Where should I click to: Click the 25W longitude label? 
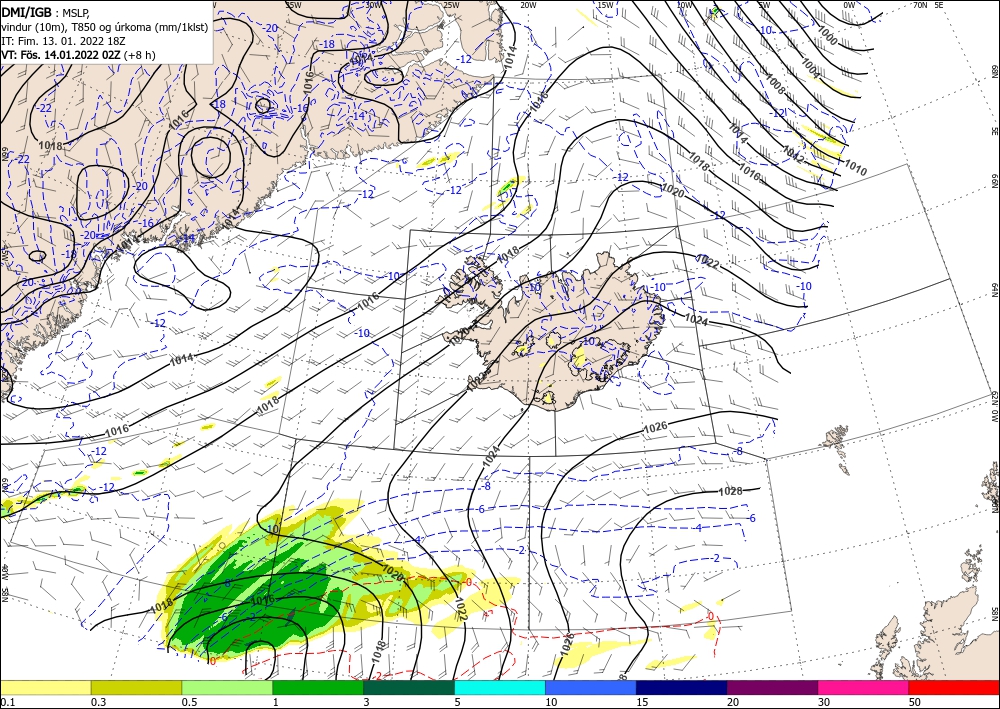tap(451, 5)
